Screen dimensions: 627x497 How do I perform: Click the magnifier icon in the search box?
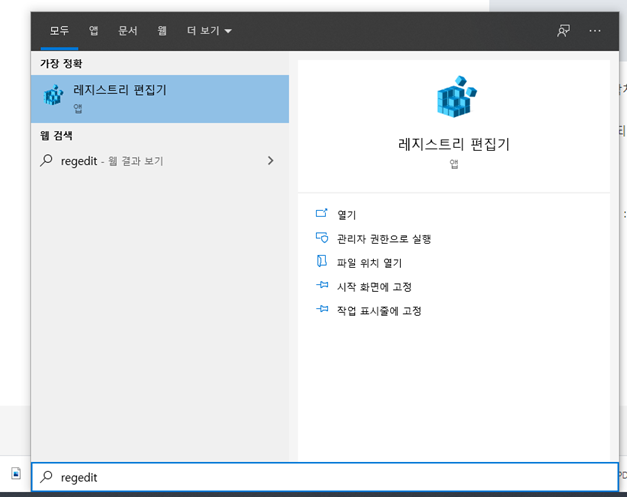[x=46, y=477]
